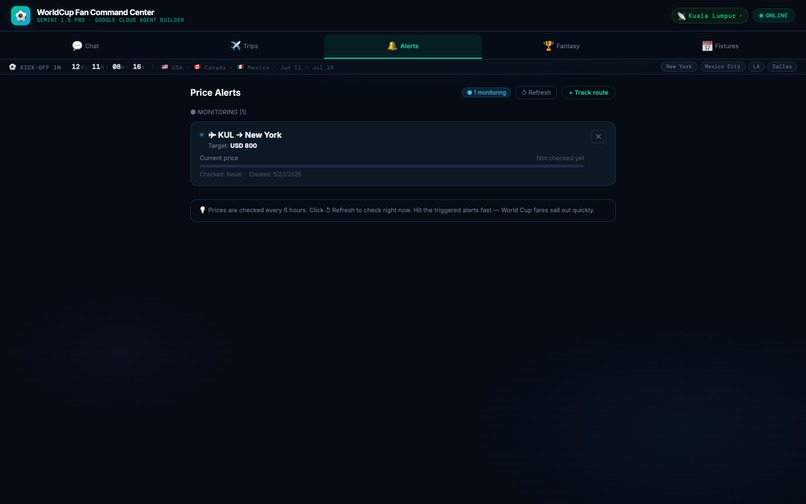The image size is (806, 504).
Task: Click the Price Alerts heading
Action: (x=215, y=93)
